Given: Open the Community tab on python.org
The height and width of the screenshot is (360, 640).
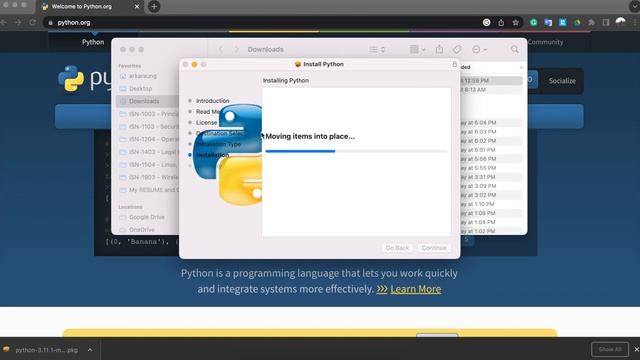Looking at the screenshot, I should (546, 42).
